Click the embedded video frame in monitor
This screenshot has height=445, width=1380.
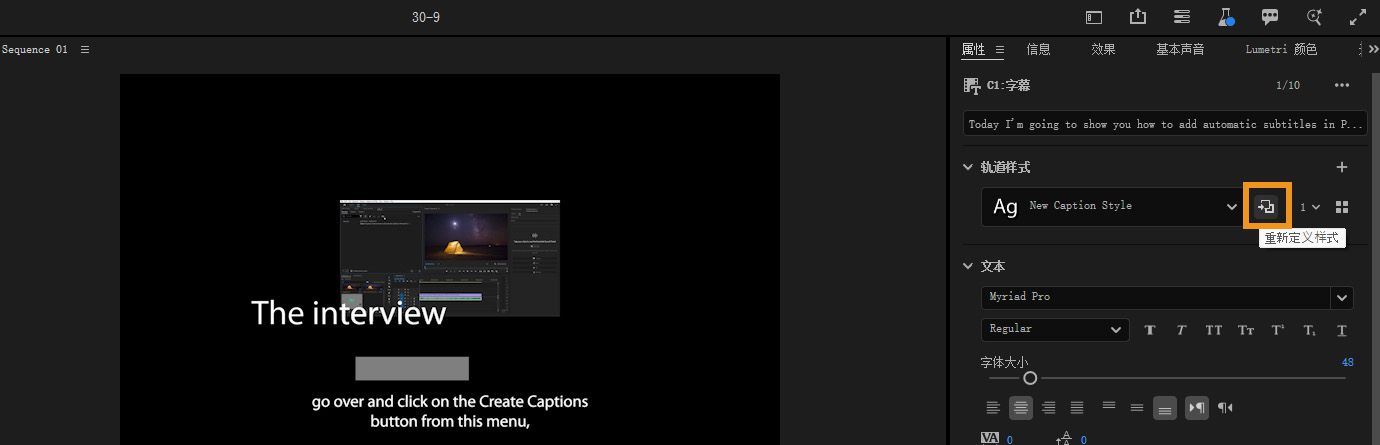point(450,258)
